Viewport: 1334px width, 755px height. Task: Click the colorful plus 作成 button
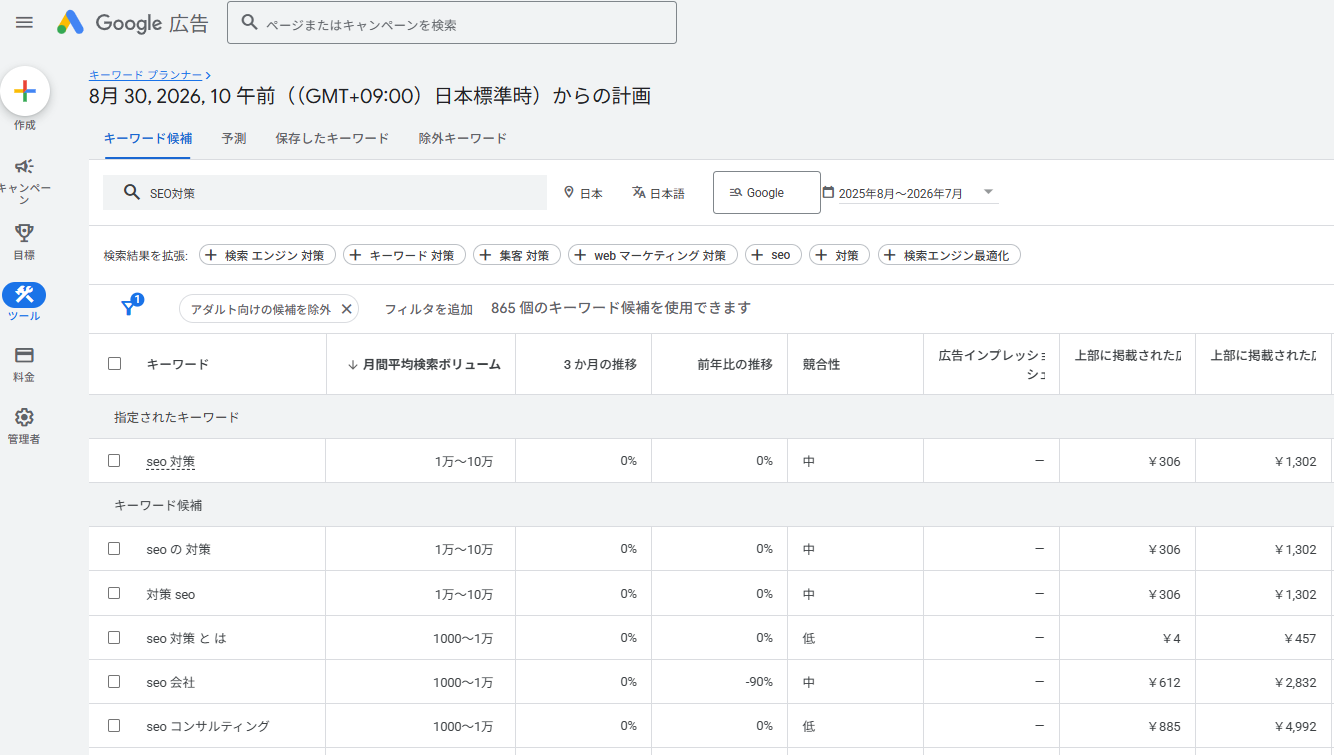[25, 91]
